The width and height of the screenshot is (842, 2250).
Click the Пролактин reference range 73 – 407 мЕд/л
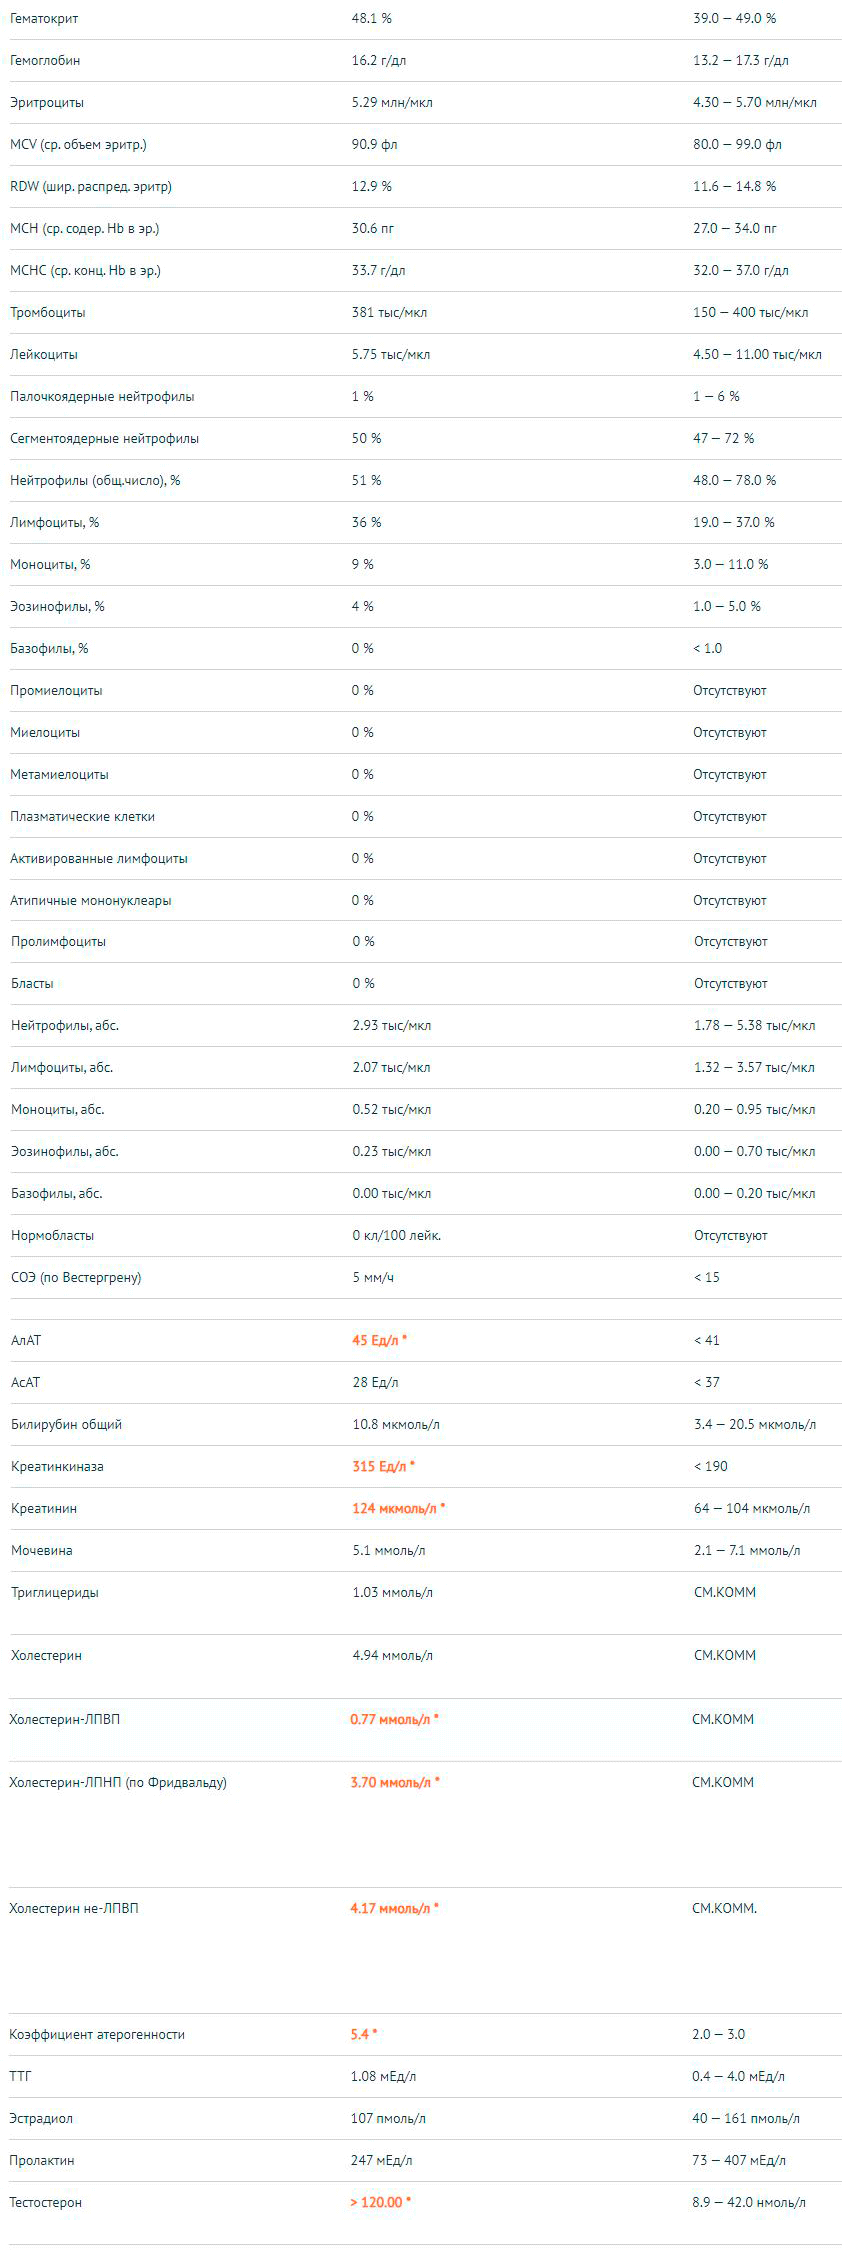[739, 2160]
